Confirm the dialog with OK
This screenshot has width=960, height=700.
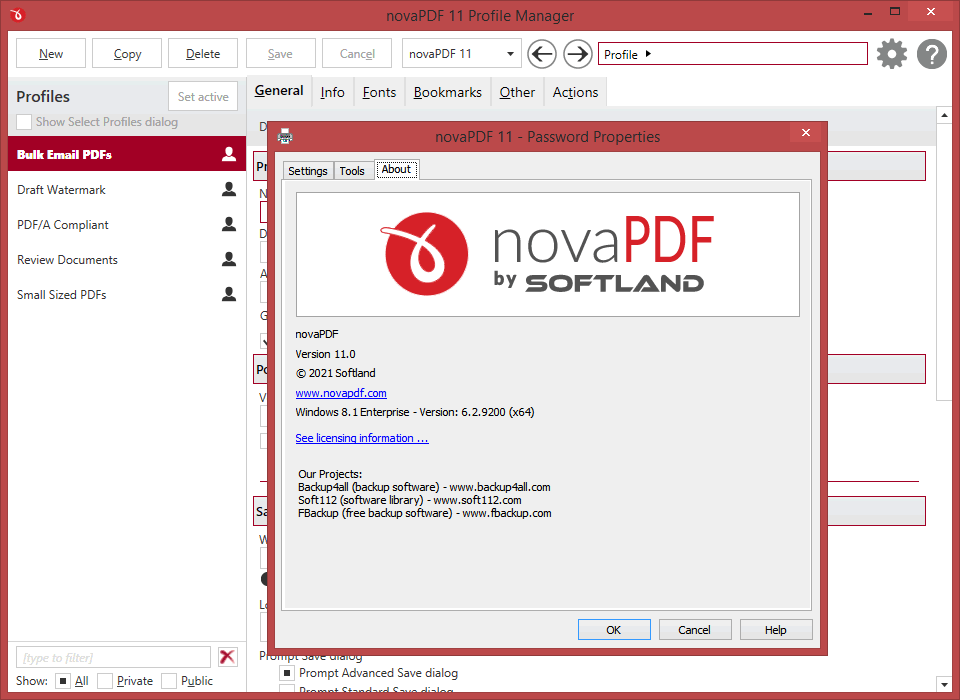[614, 630]
